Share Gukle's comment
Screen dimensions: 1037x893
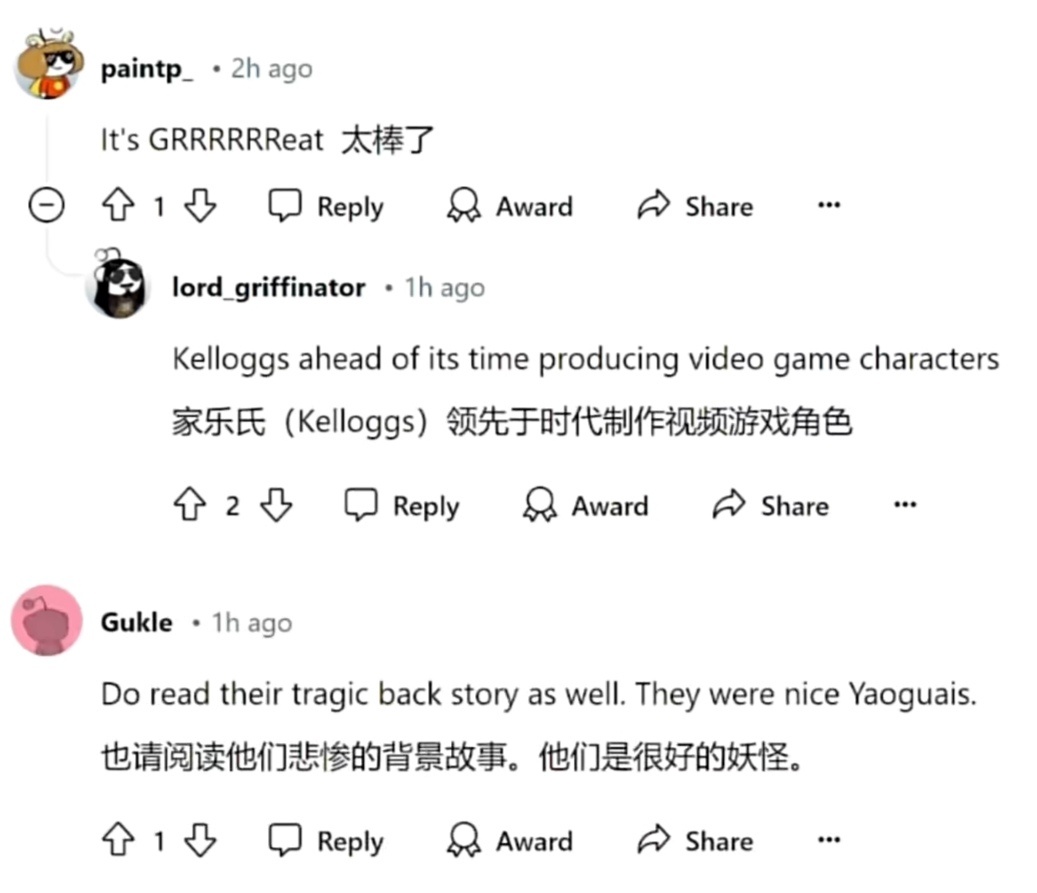pos(695,841)
